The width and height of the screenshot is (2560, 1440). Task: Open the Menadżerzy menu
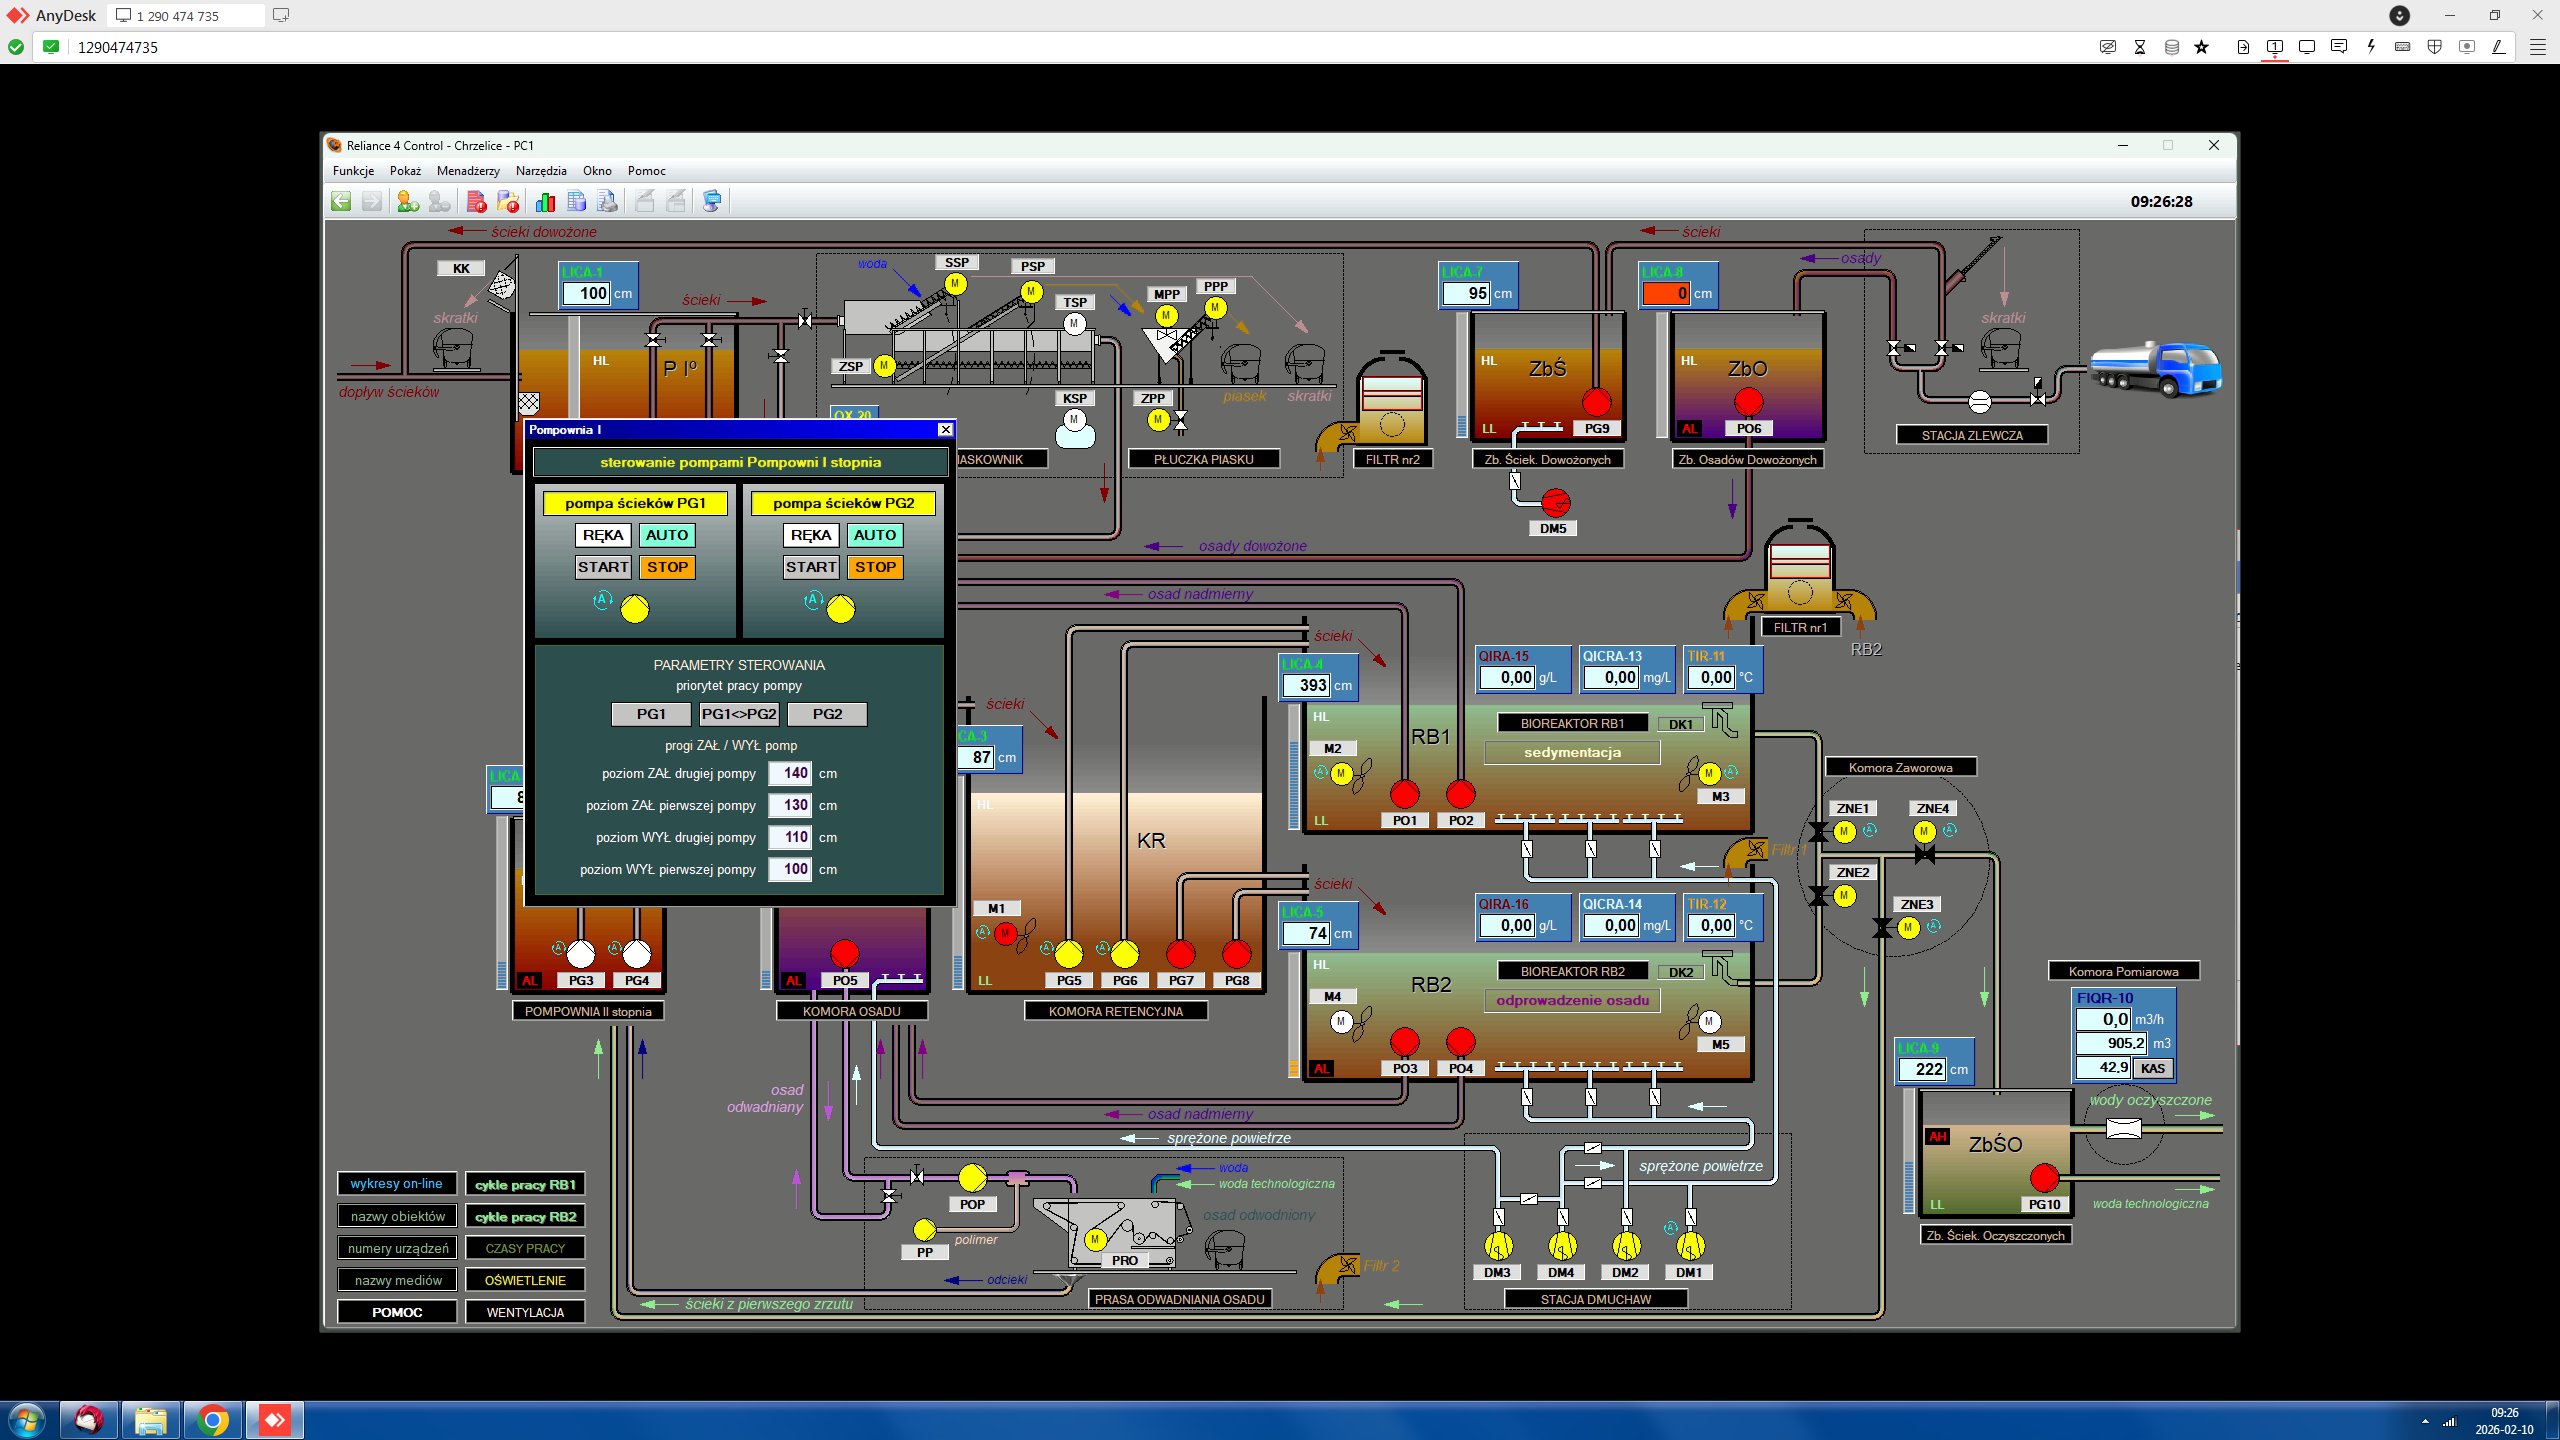point(467,171)
